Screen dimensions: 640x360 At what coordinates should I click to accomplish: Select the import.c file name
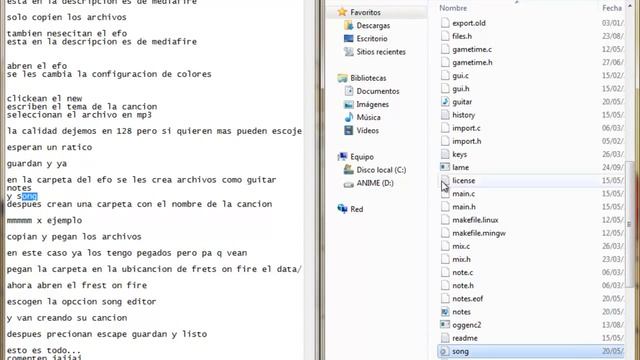[x=466, y=128]
